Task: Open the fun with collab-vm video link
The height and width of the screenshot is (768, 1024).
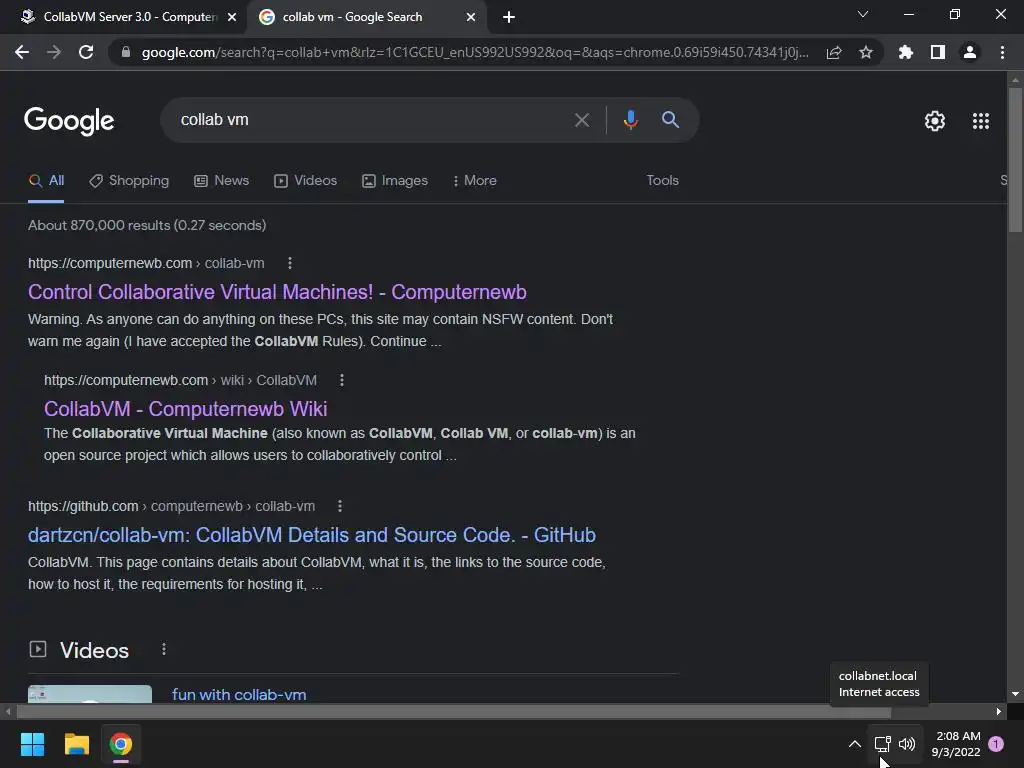Action: click(x=239, y=695)
